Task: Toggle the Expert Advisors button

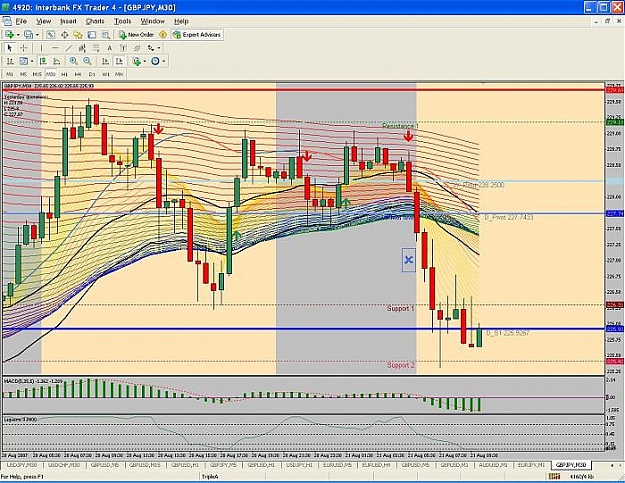Action: (197, 35)
